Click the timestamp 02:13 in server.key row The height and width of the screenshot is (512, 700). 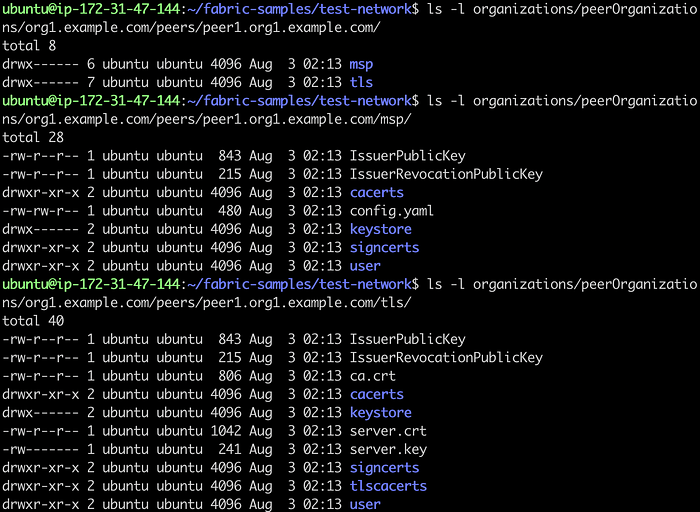point(322,450)
